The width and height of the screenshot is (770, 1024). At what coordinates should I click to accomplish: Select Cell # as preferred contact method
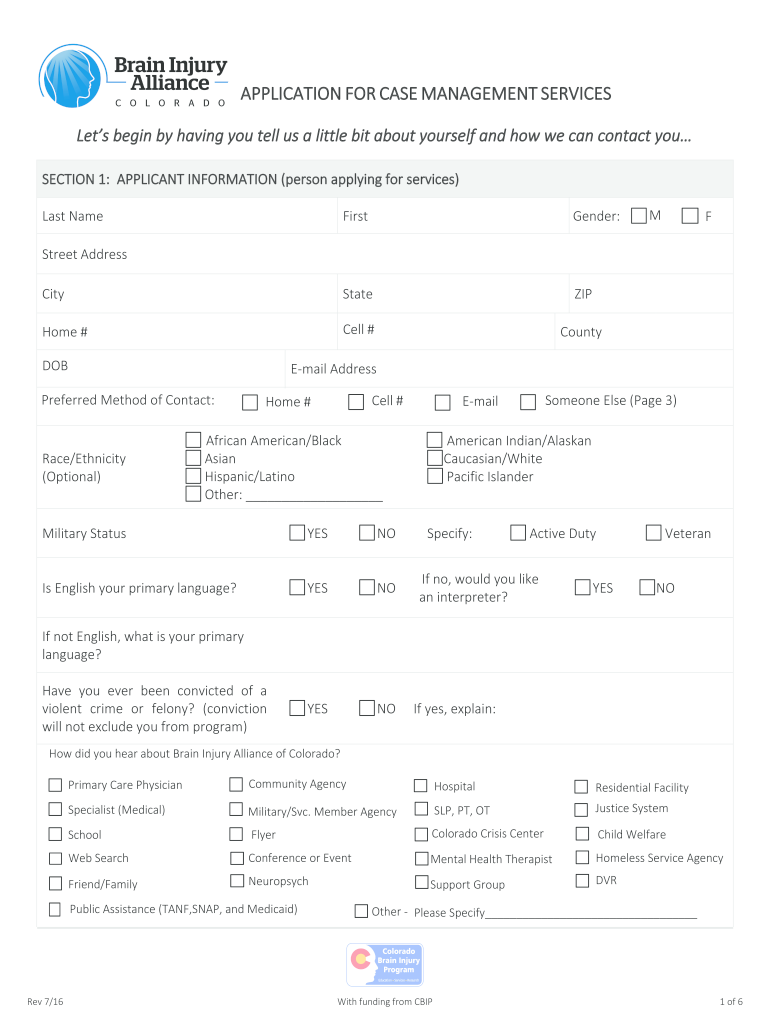point(356,402)
